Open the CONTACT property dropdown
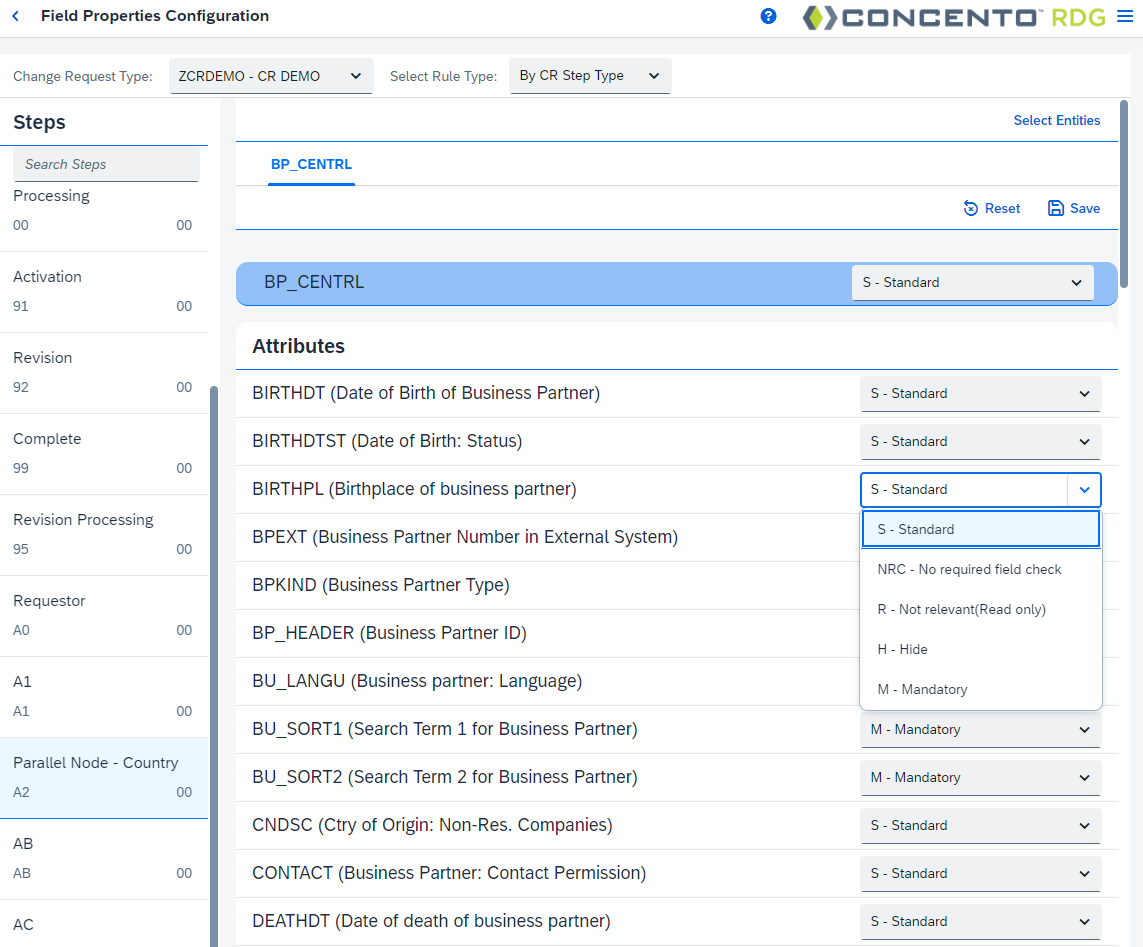 [x=980, y=873]
